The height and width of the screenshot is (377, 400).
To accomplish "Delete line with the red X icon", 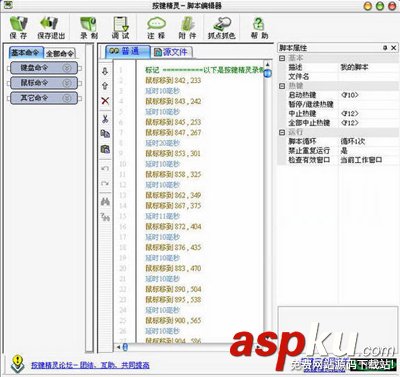I will point(105,100).
